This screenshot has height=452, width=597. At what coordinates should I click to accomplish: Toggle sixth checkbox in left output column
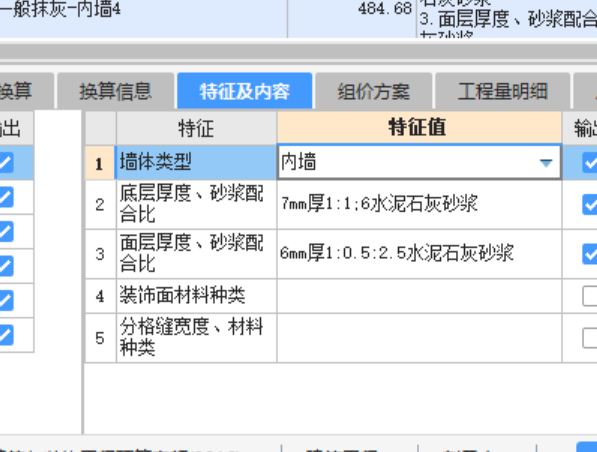[x=6, y=335]
